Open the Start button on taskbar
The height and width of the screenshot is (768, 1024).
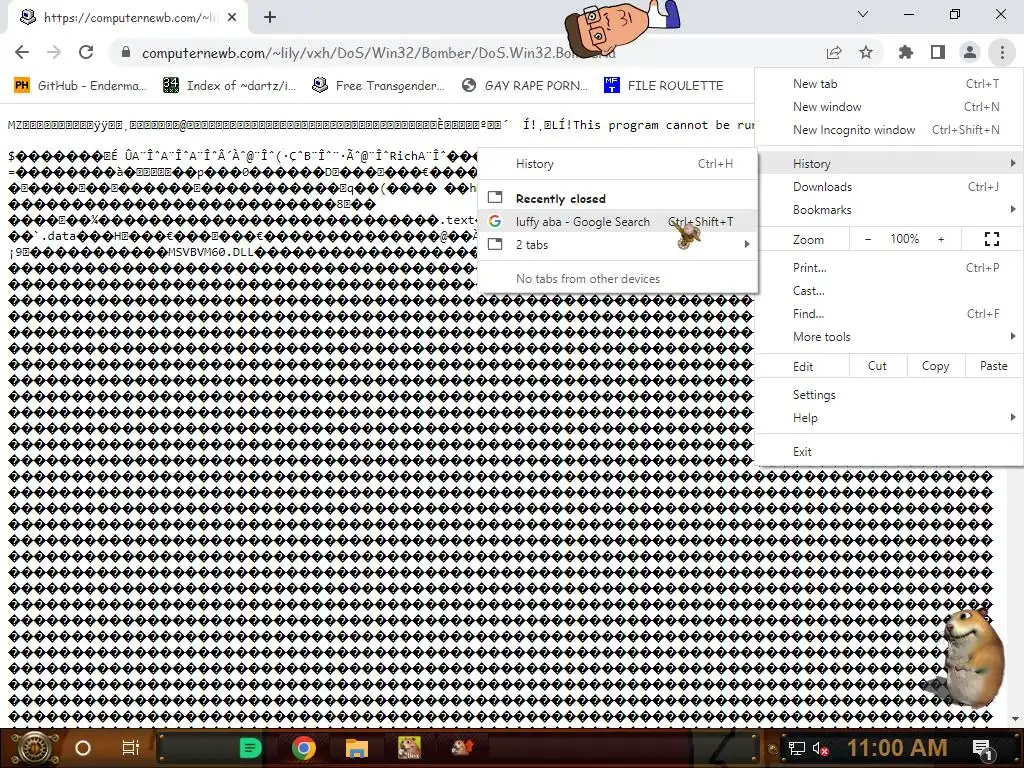pos(33,748)
